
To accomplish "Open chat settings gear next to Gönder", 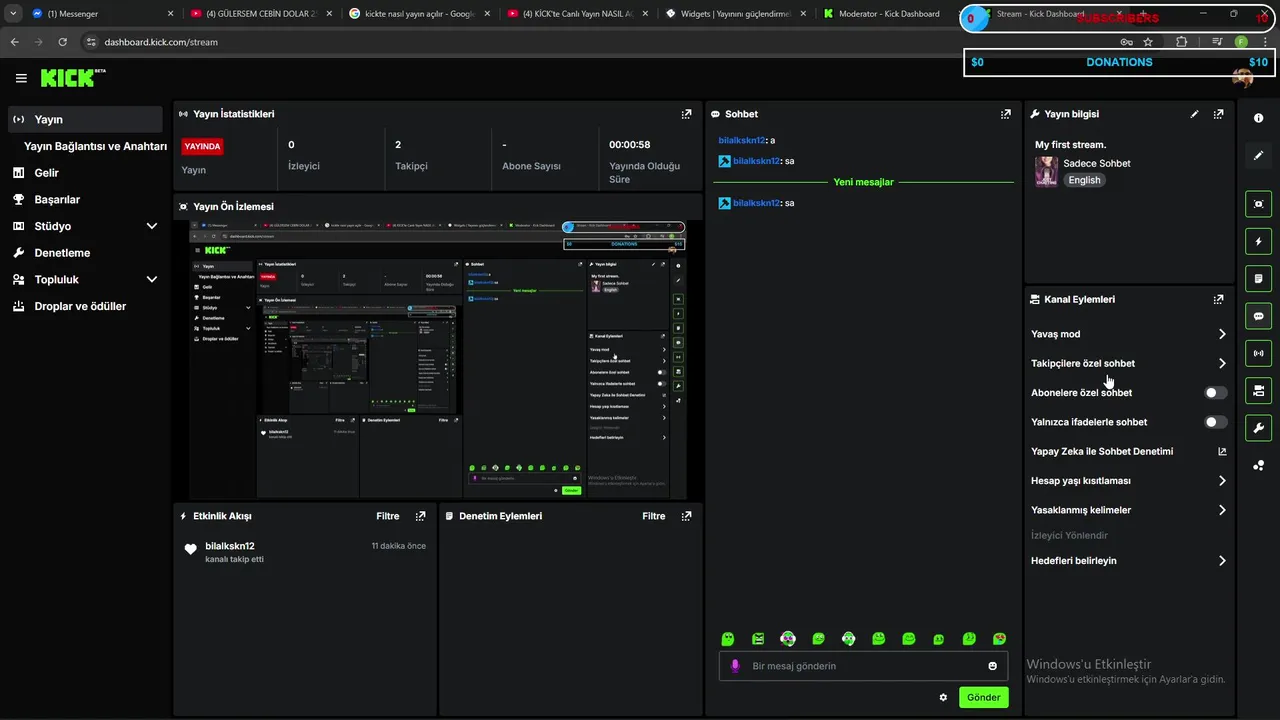I will (x=943, y=697).
